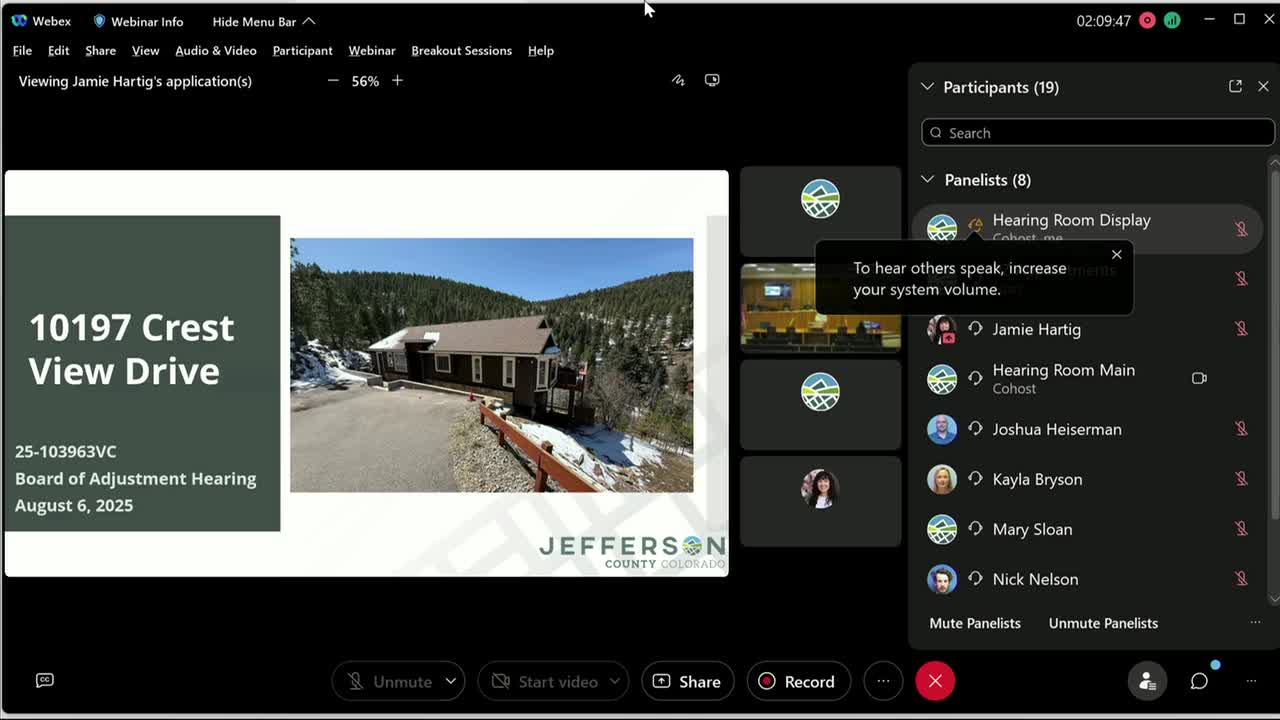Image resolution: width=1280 pixels, height=720 pixels.
Task: Open participants panel more options
Action: (1255, 623)
